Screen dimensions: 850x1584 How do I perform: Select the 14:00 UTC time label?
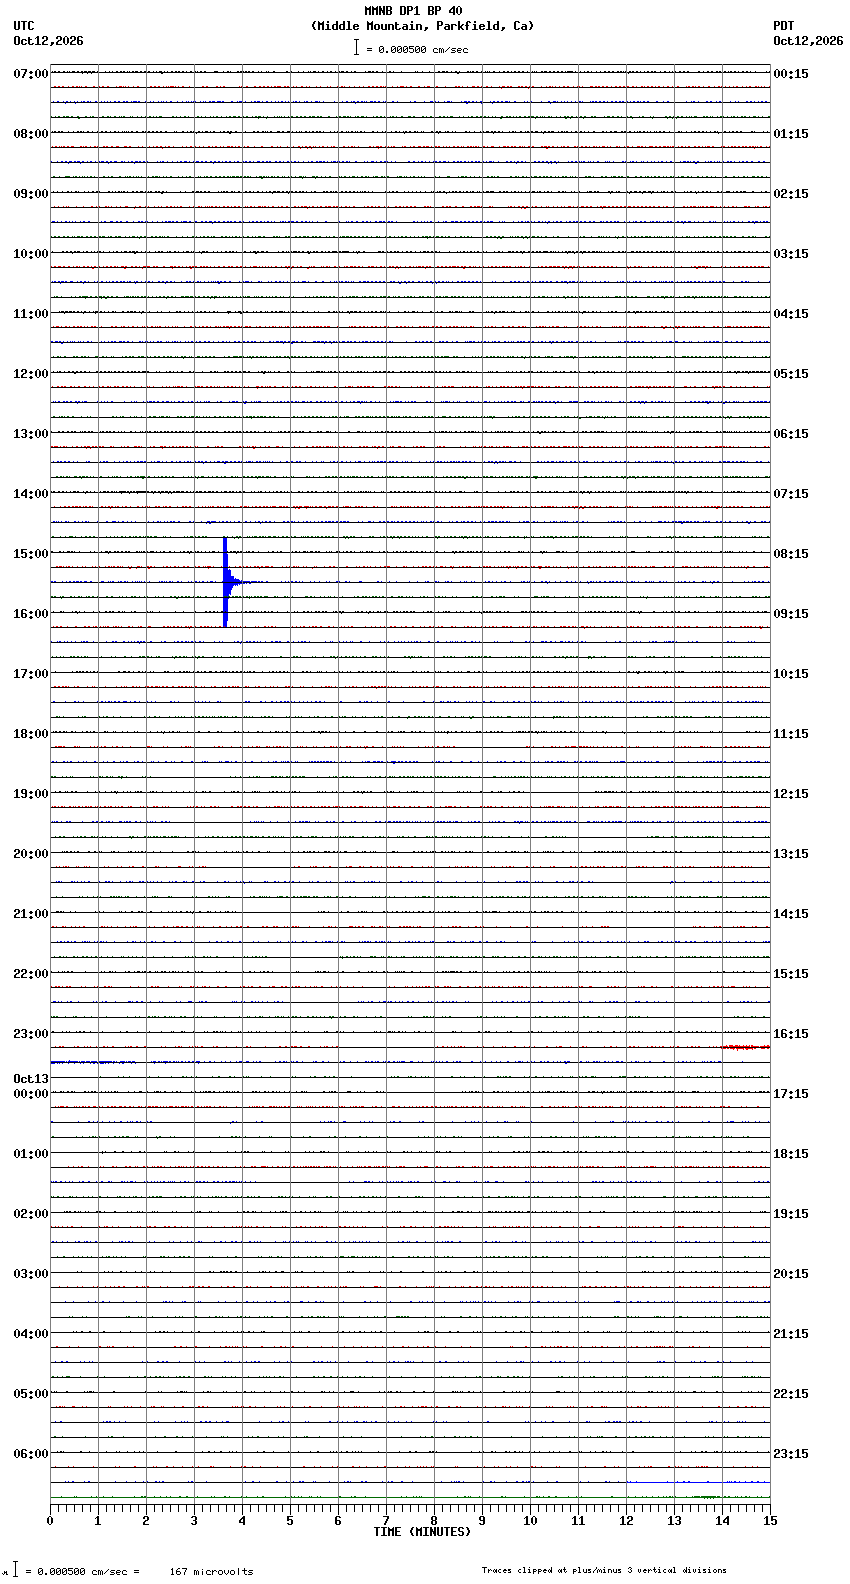coord(31,494)
